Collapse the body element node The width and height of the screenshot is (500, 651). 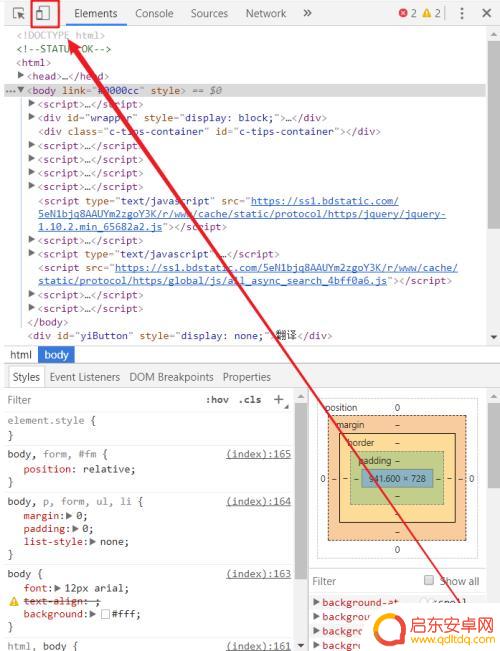21,90
